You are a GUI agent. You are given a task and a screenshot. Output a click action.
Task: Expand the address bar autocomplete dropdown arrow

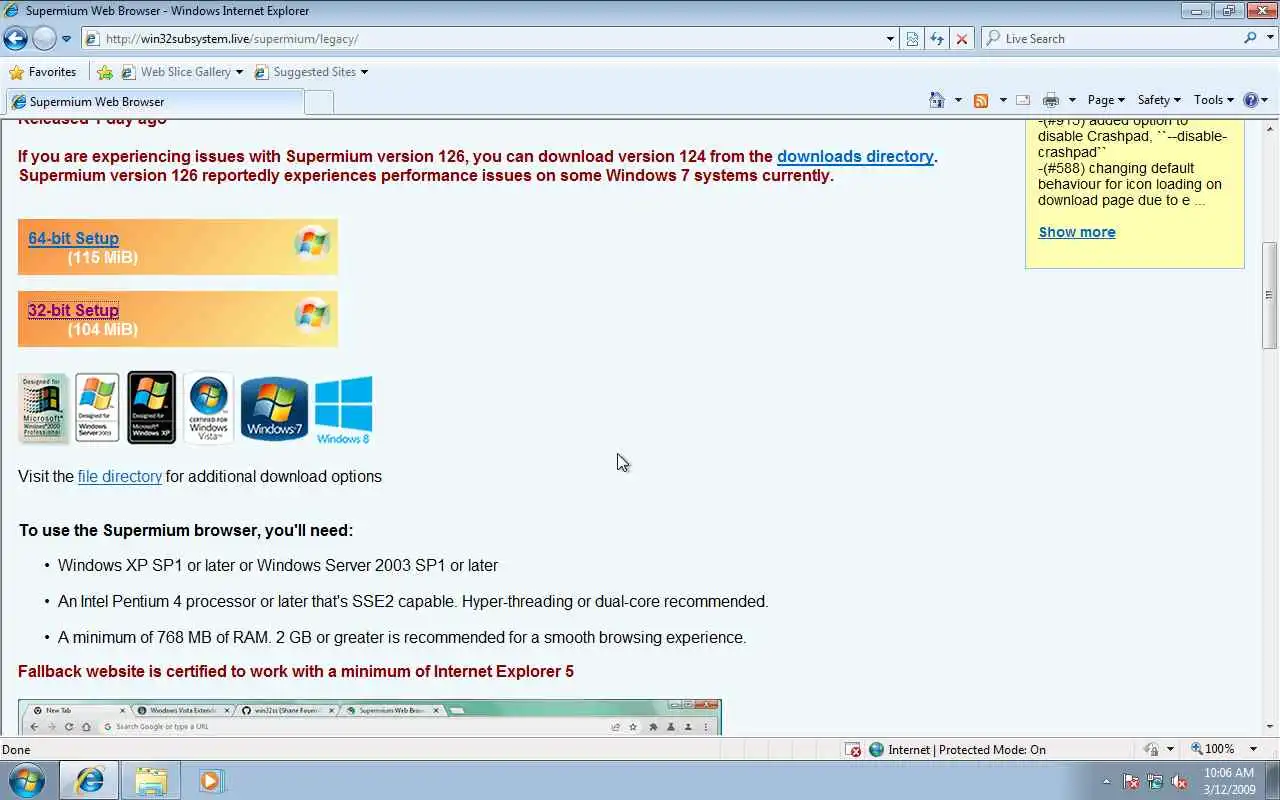(x=890, y=39)
